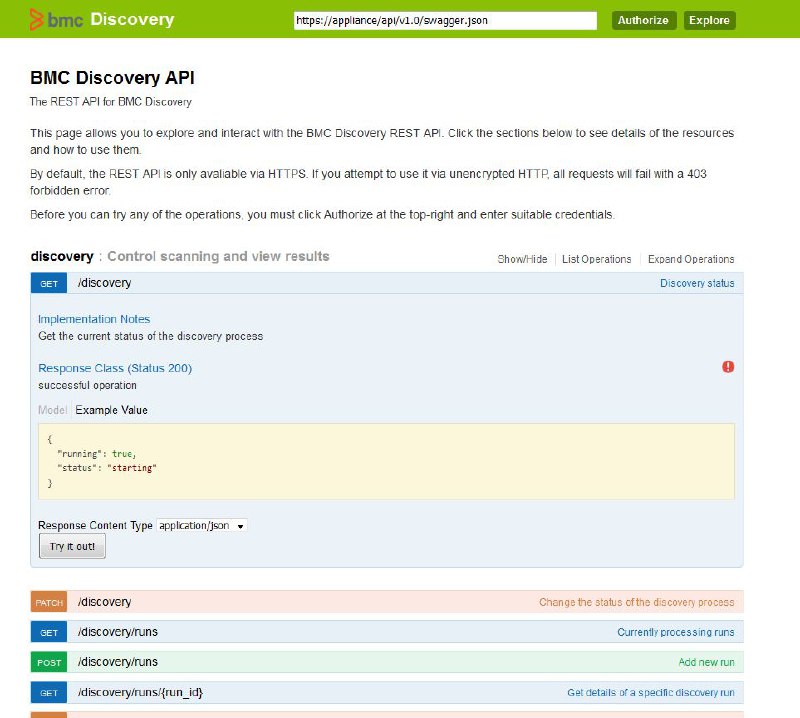Click the BMC Discovery API title
This screenshot has height=718, width=800.
[x=112, y=78]
